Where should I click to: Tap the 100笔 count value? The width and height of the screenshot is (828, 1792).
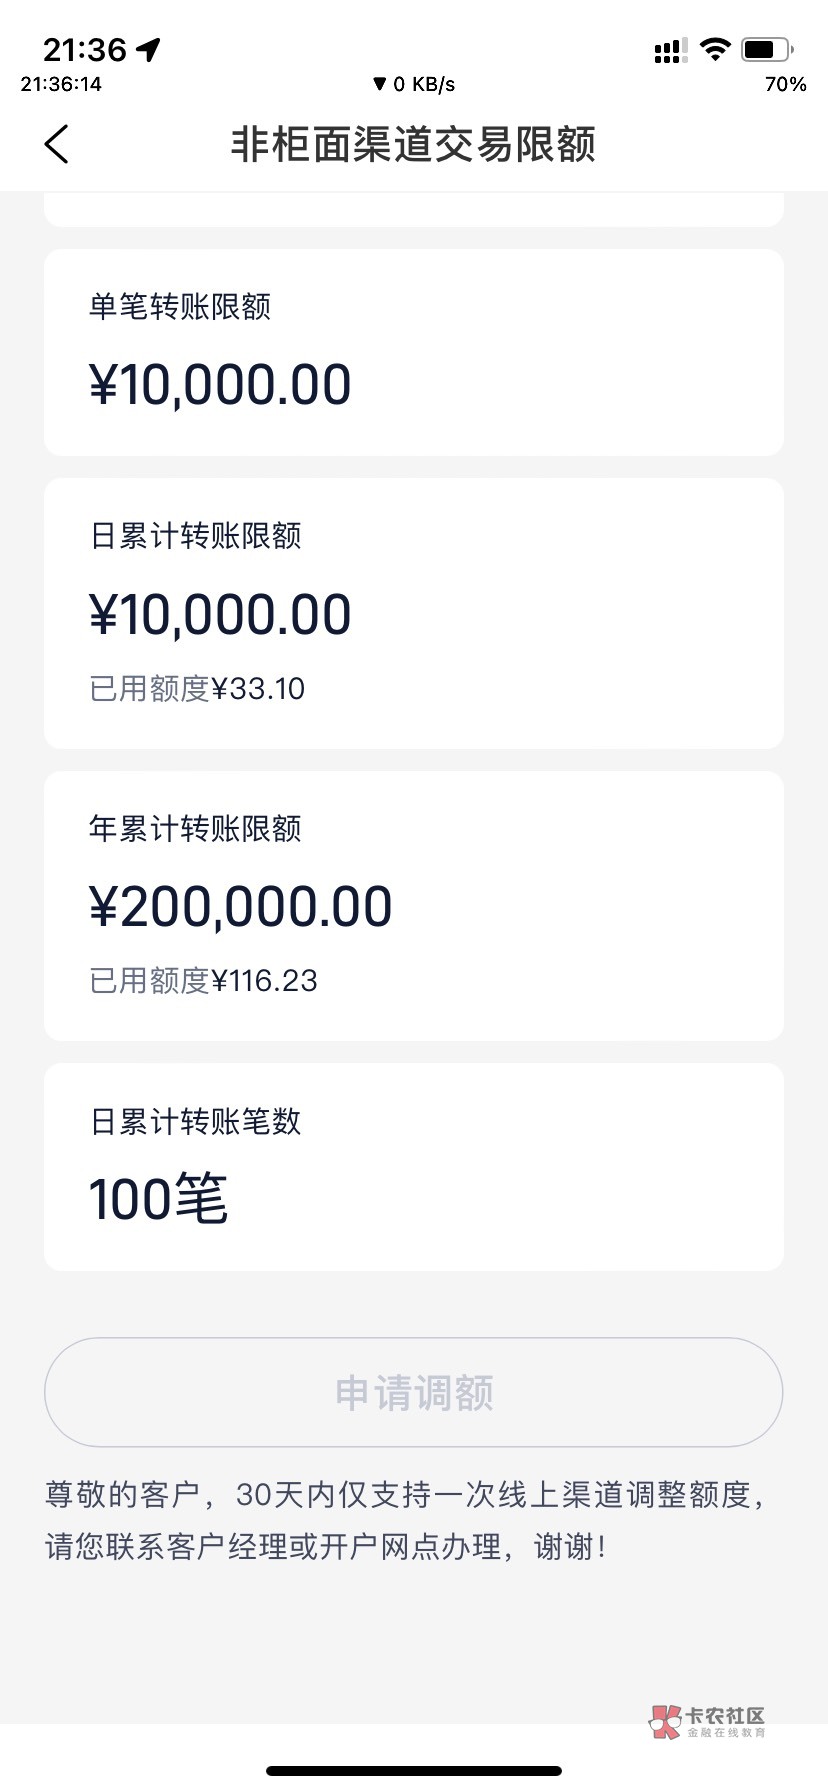[x=158, y=1199]
